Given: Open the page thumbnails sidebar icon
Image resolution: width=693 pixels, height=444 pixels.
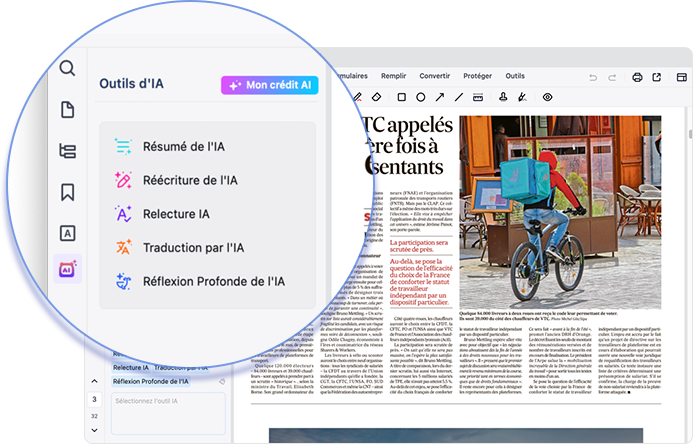Looking at the screenshot, I should coord(67,110).
